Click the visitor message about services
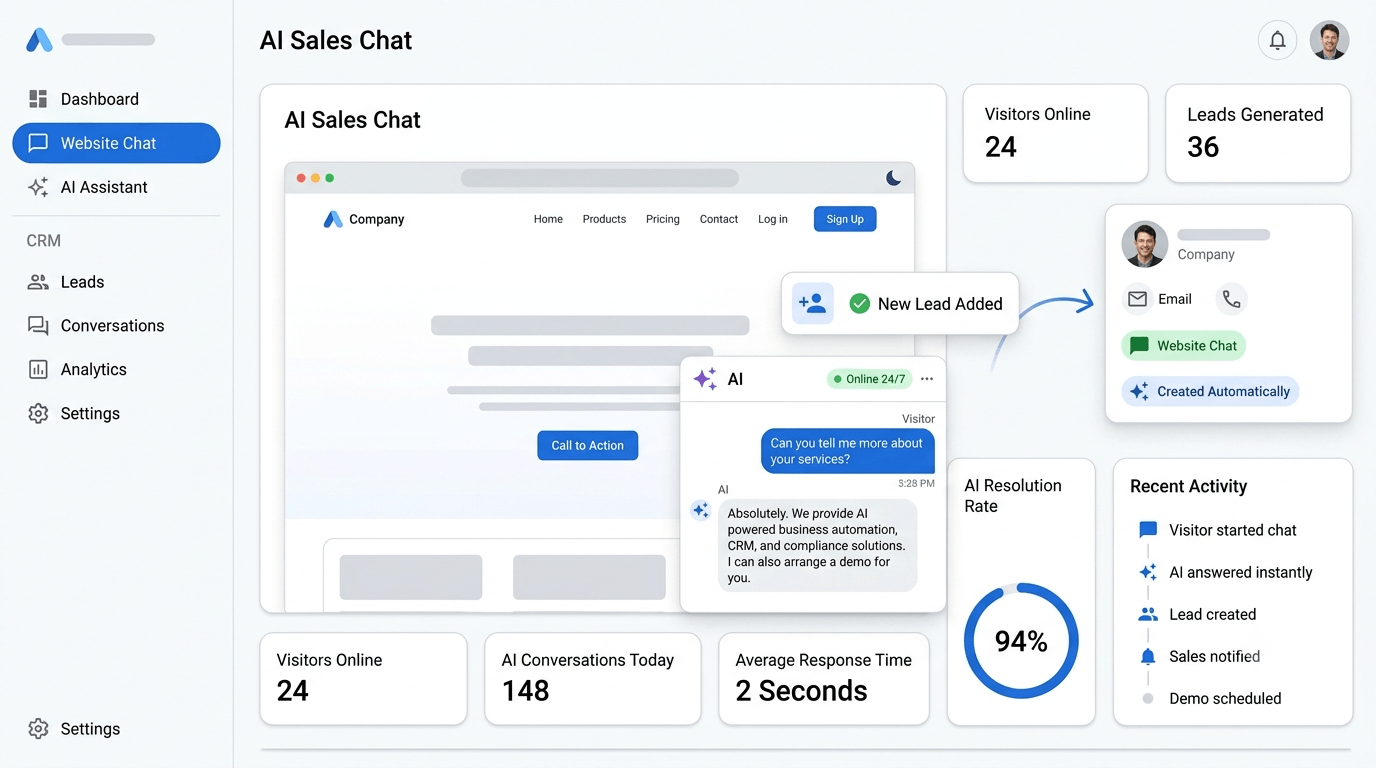Screen dimensions: 1376x768 [847, 451]
